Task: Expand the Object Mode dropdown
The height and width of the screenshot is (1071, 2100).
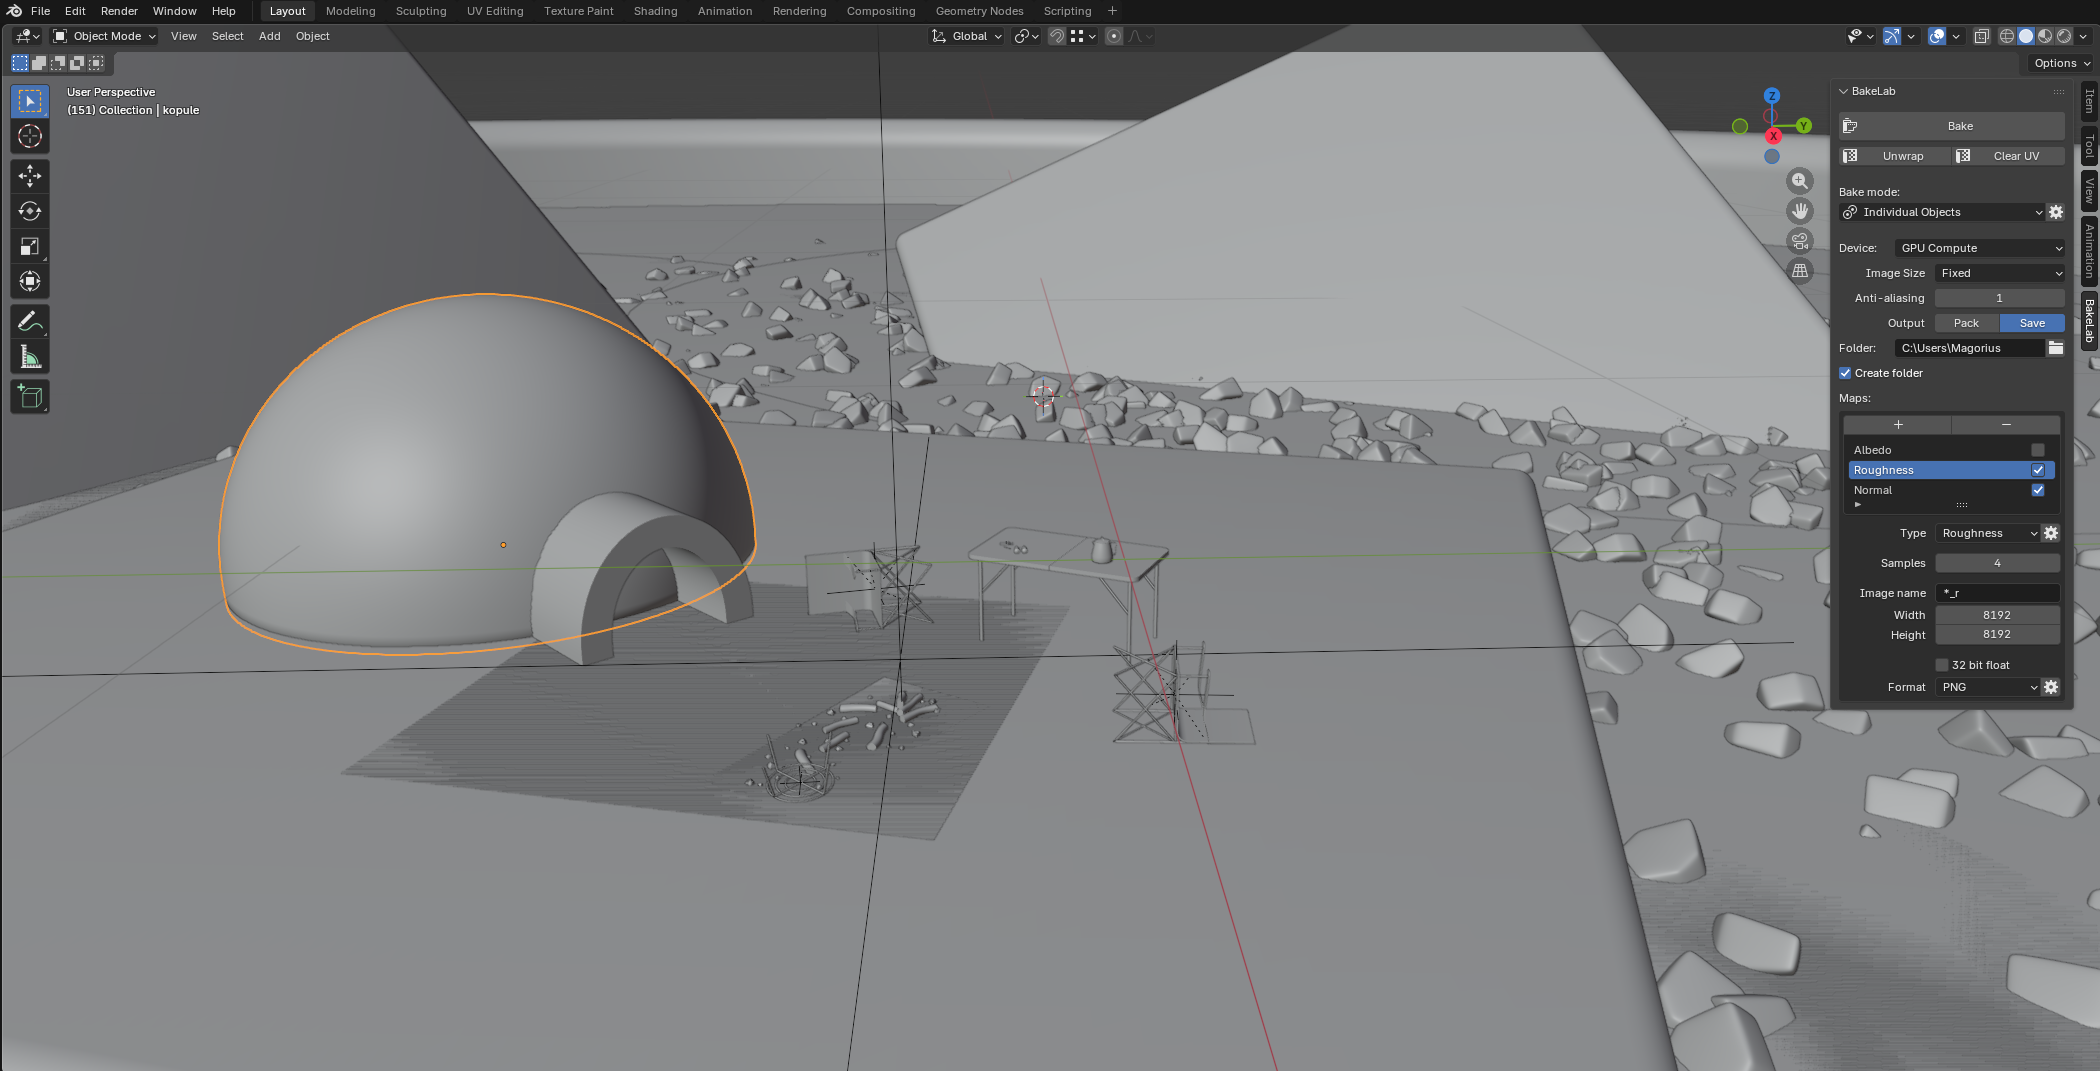Action: point(105,36)
